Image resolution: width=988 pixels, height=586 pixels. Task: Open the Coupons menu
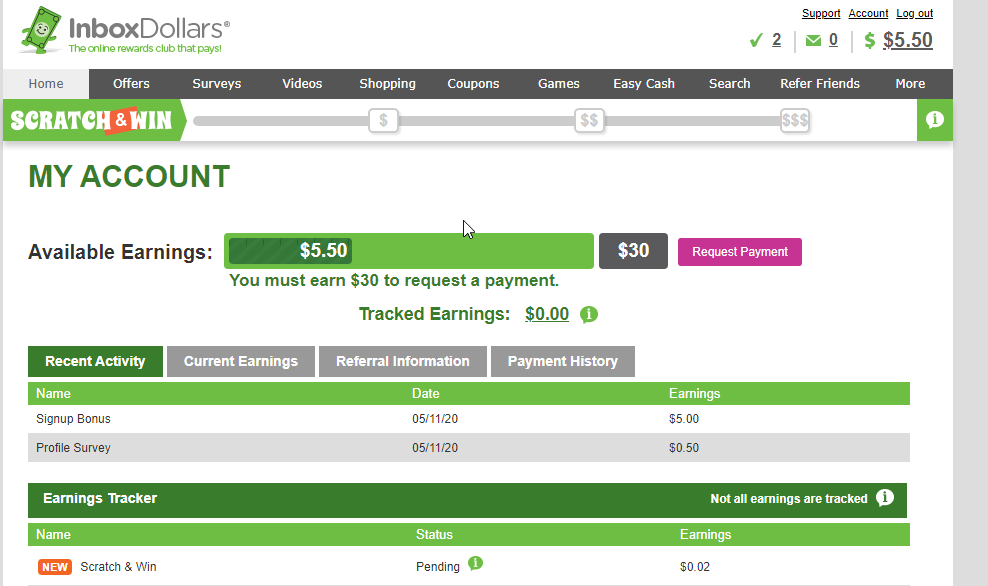[473, 84]
